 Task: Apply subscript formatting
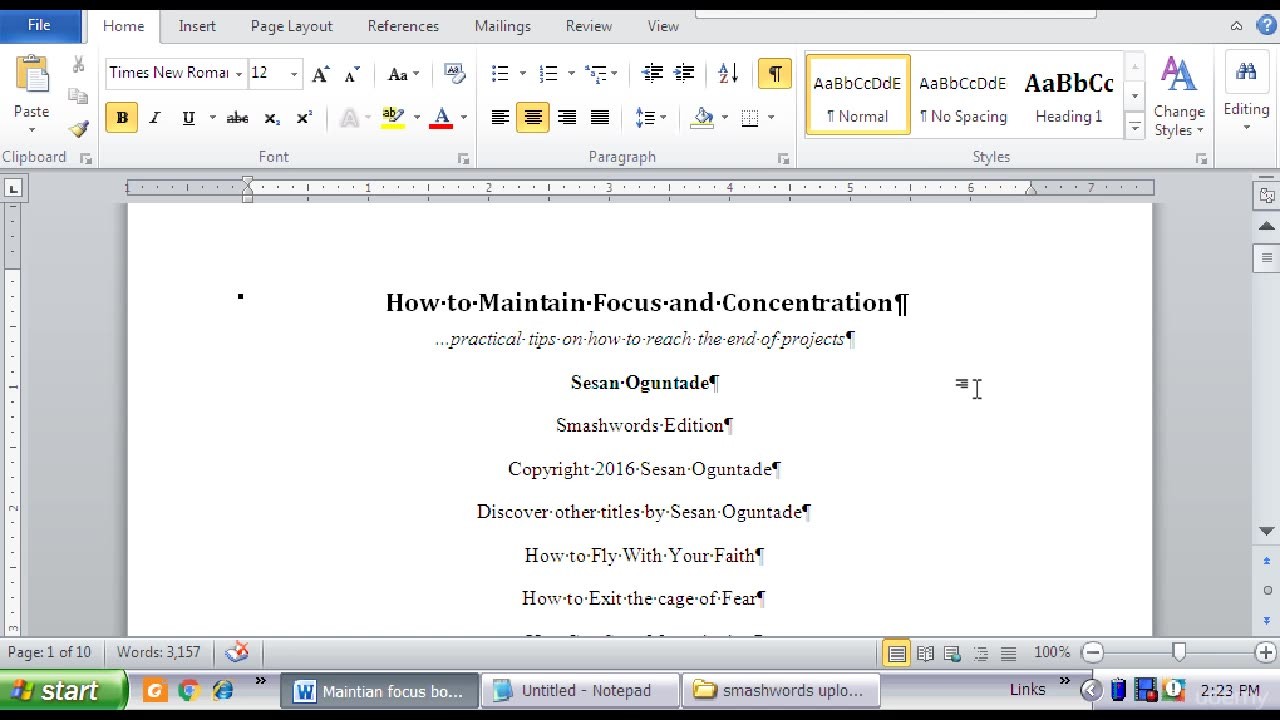[272, 118]
